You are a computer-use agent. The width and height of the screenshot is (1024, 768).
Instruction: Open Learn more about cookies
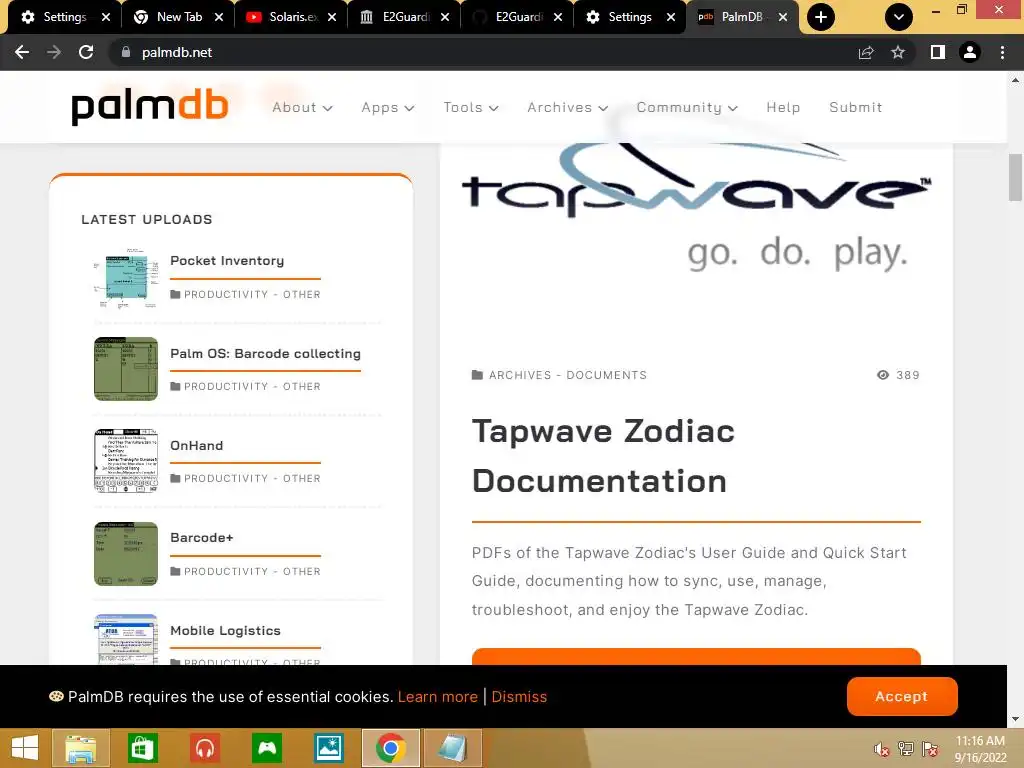[x=438, y=697]
